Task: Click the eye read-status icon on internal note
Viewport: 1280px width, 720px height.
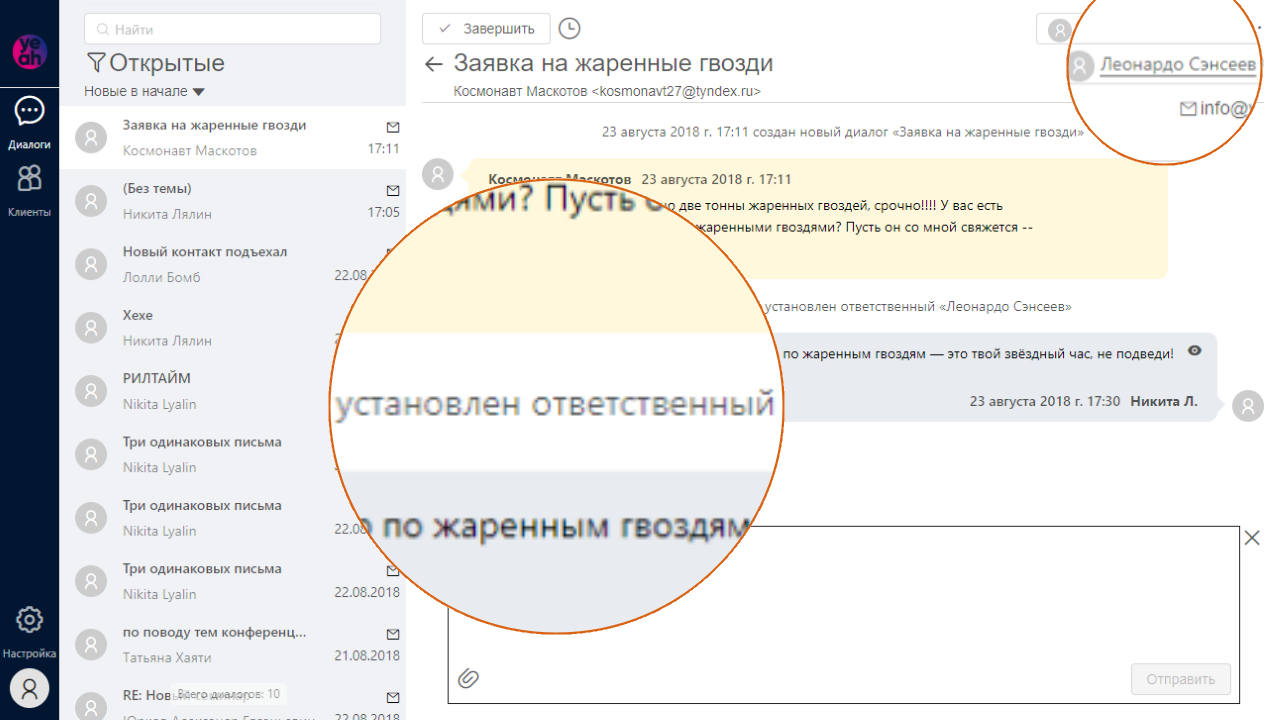Action: (x=1195, y=351)
